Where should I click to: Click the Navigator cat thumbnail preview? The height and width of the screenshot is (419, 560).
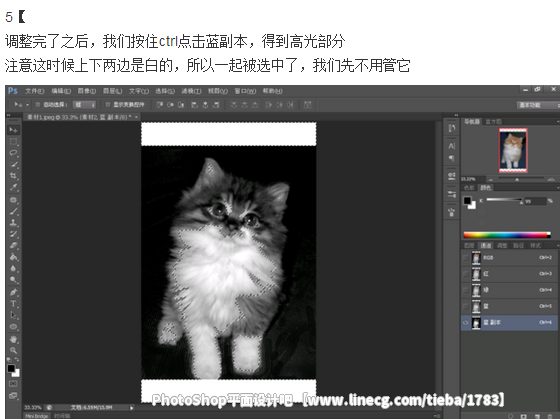[513, 150]
